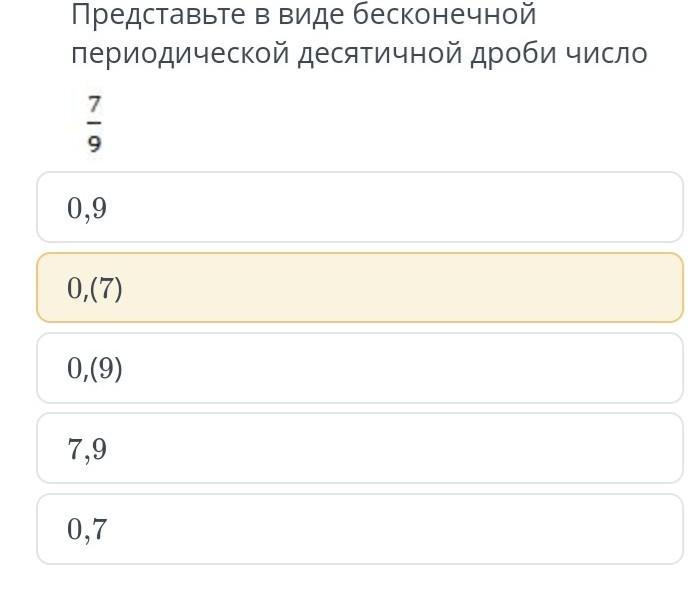Click the fraction 7/9 image
The height and width of the screenshot is (591, 698).
click(94, 123)
